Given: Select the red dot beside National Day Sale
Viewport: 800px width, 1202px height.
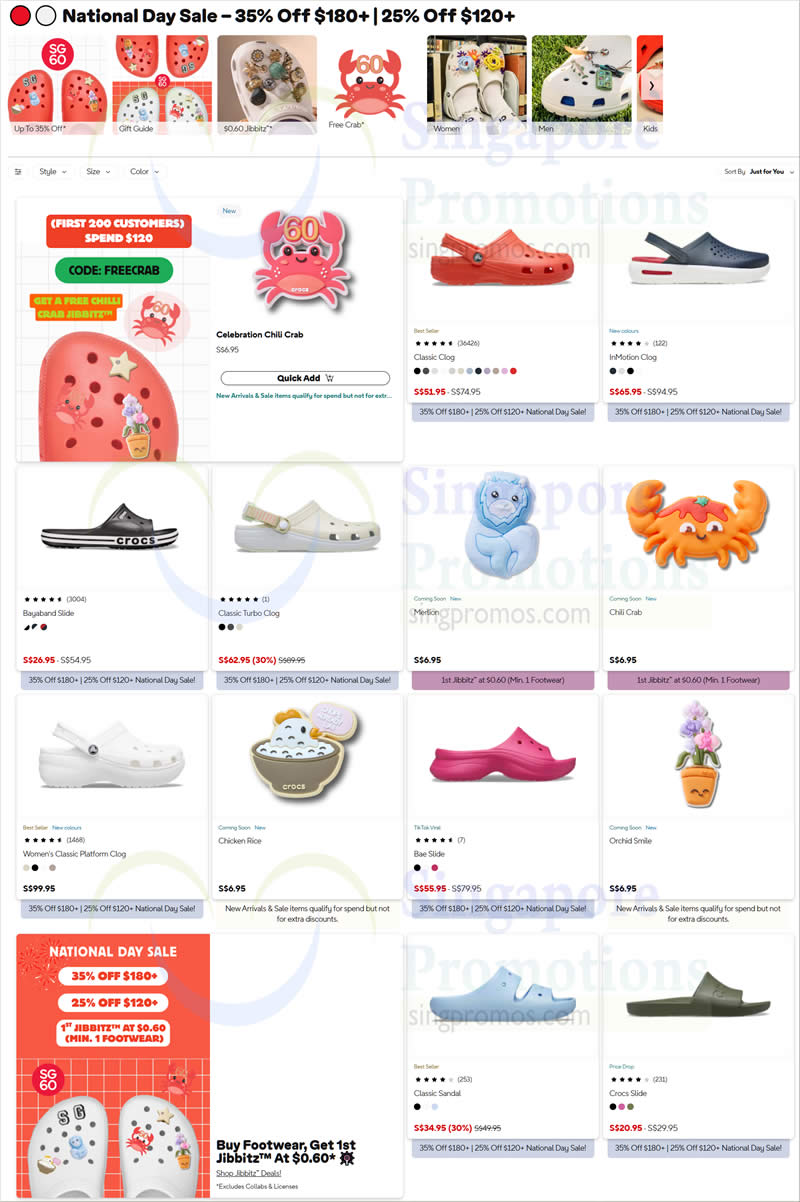Looking at the screenshot, I should (20, 16).
